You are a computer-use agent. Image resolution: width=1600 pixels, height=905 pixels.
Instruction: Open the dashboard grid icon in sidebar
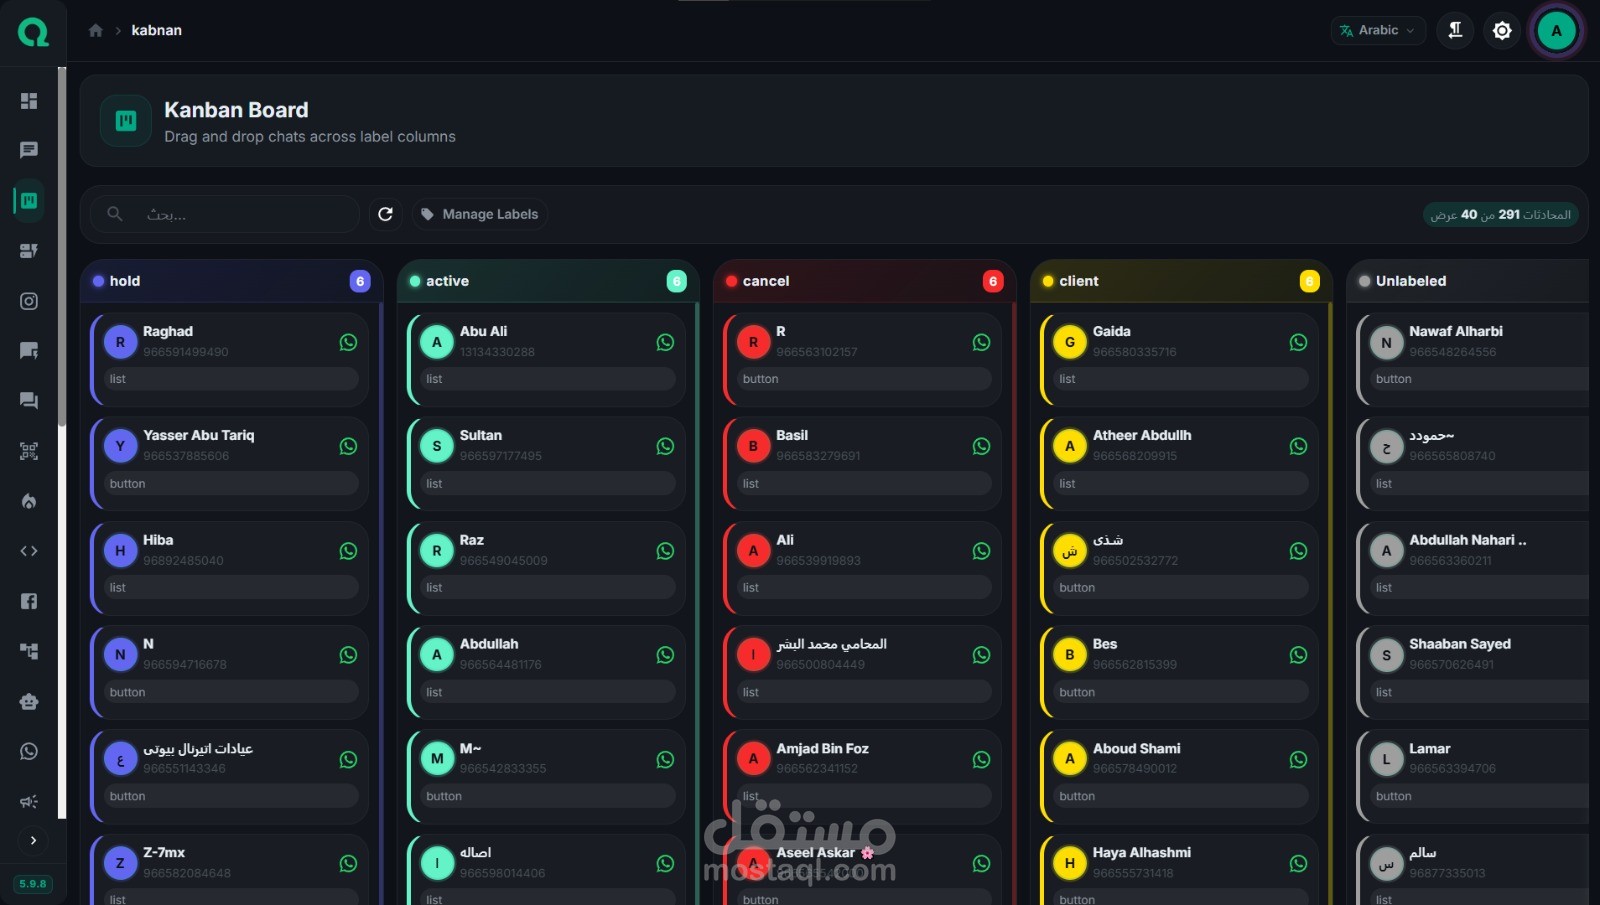[29, 101]
